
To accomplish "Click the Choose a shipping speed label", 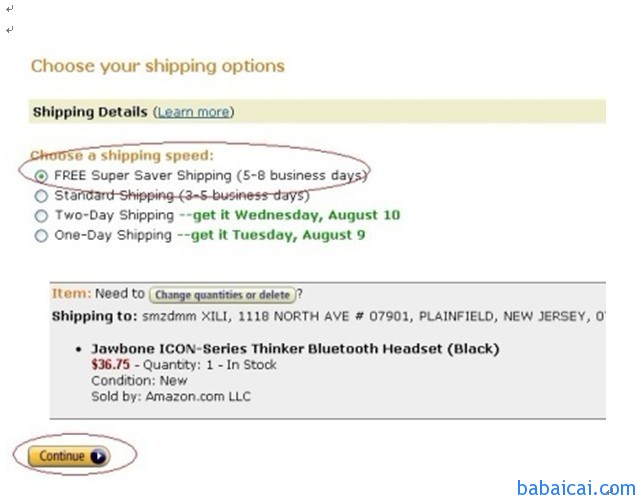I will (122, 156).
